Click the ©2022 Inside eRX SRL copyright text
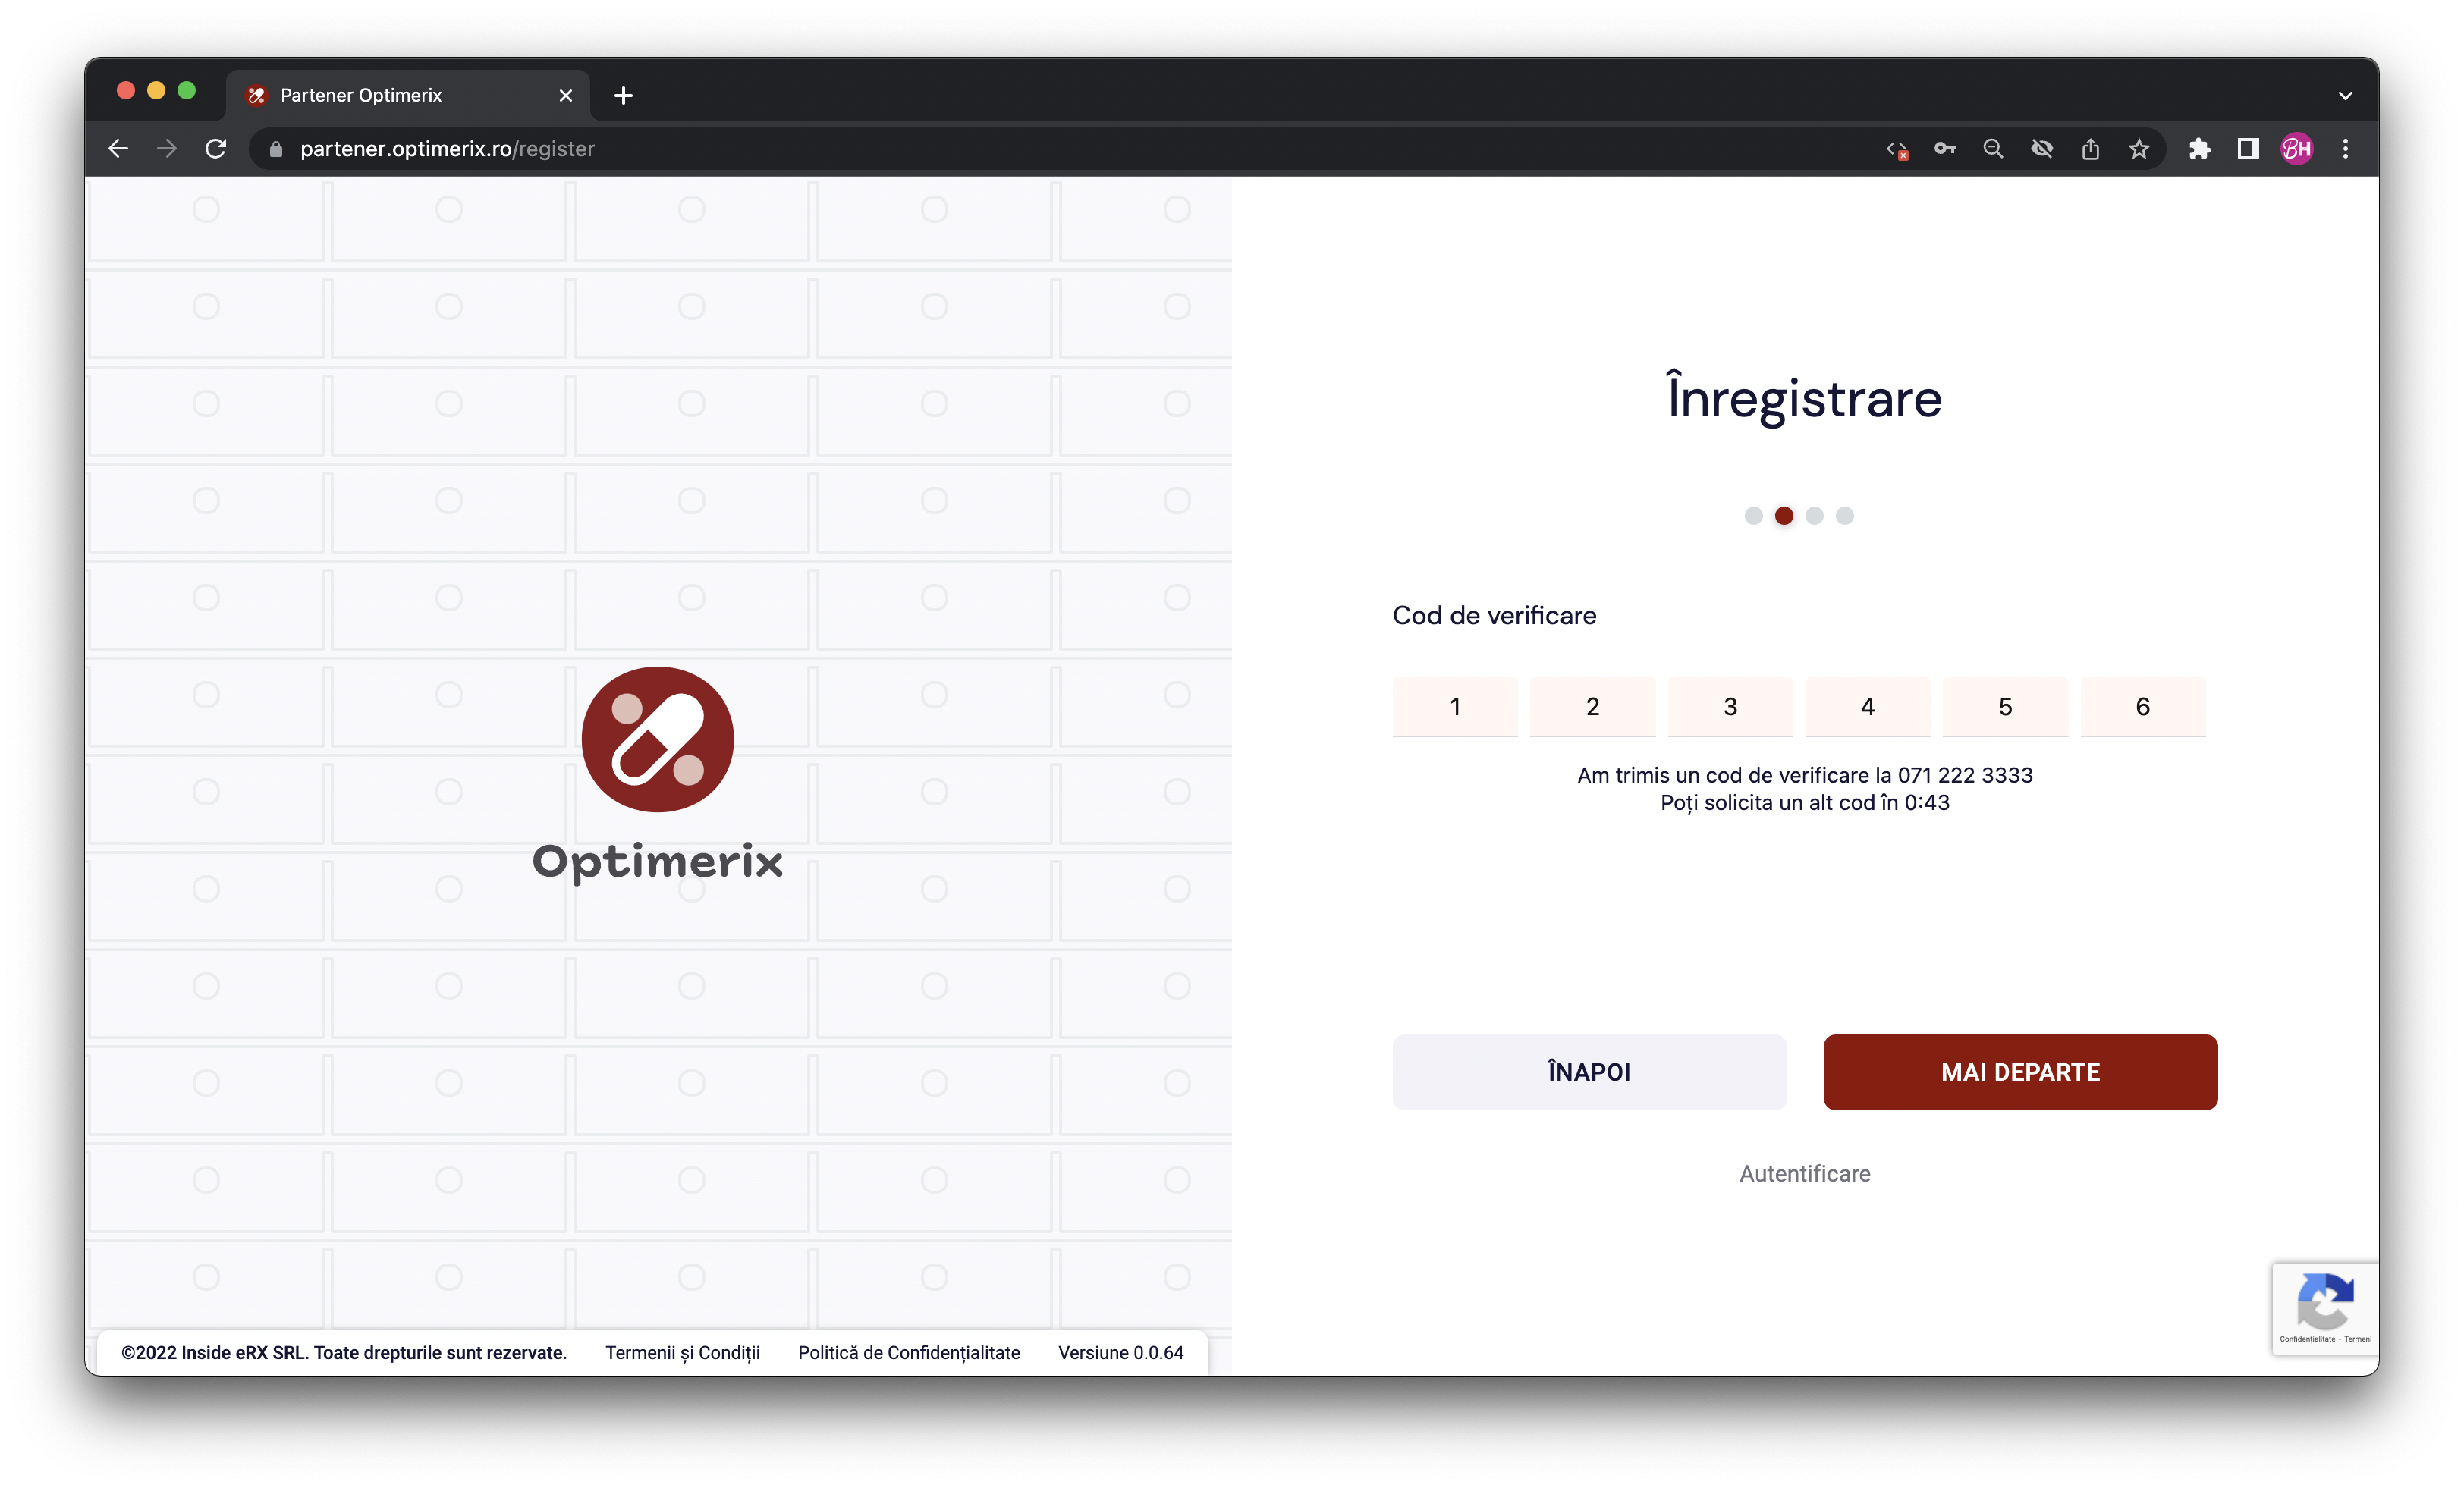Image resolution: width=2464 pixels, height=1488 pixels. 344,1353
